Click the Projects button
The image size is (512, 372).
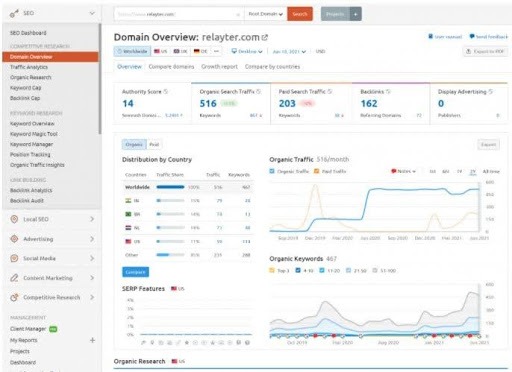pos(335,14)
